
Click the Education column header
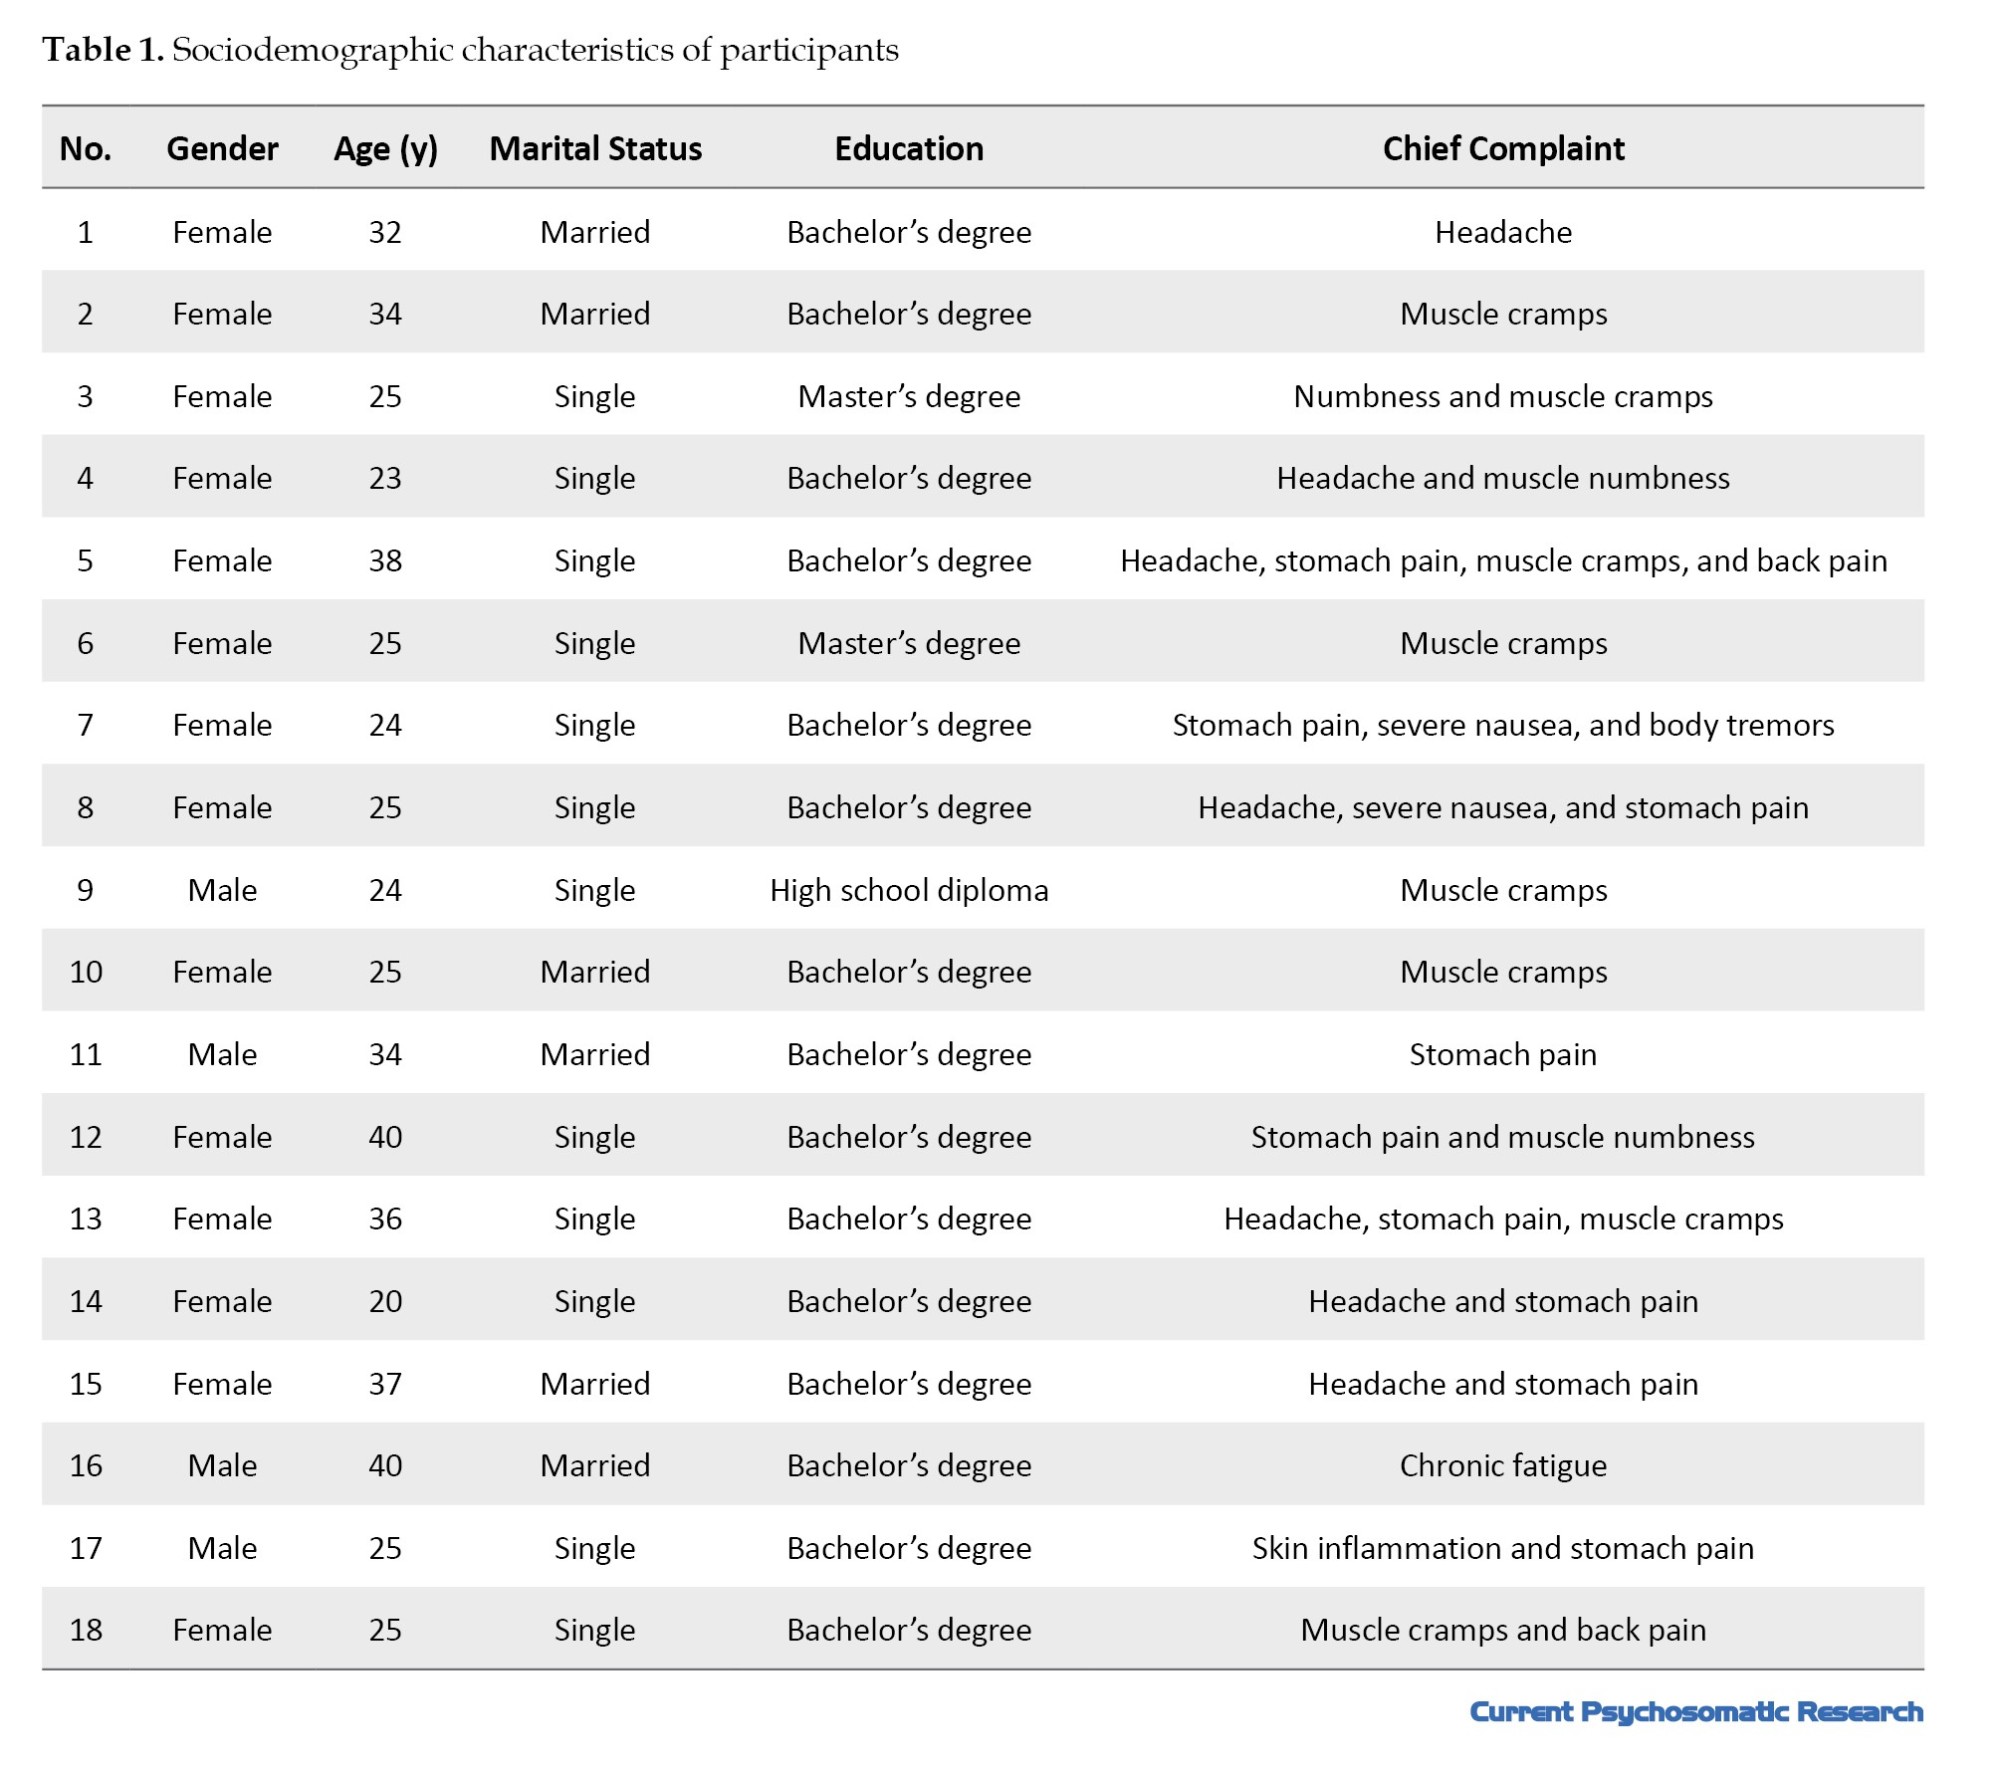tap(908, 149)
